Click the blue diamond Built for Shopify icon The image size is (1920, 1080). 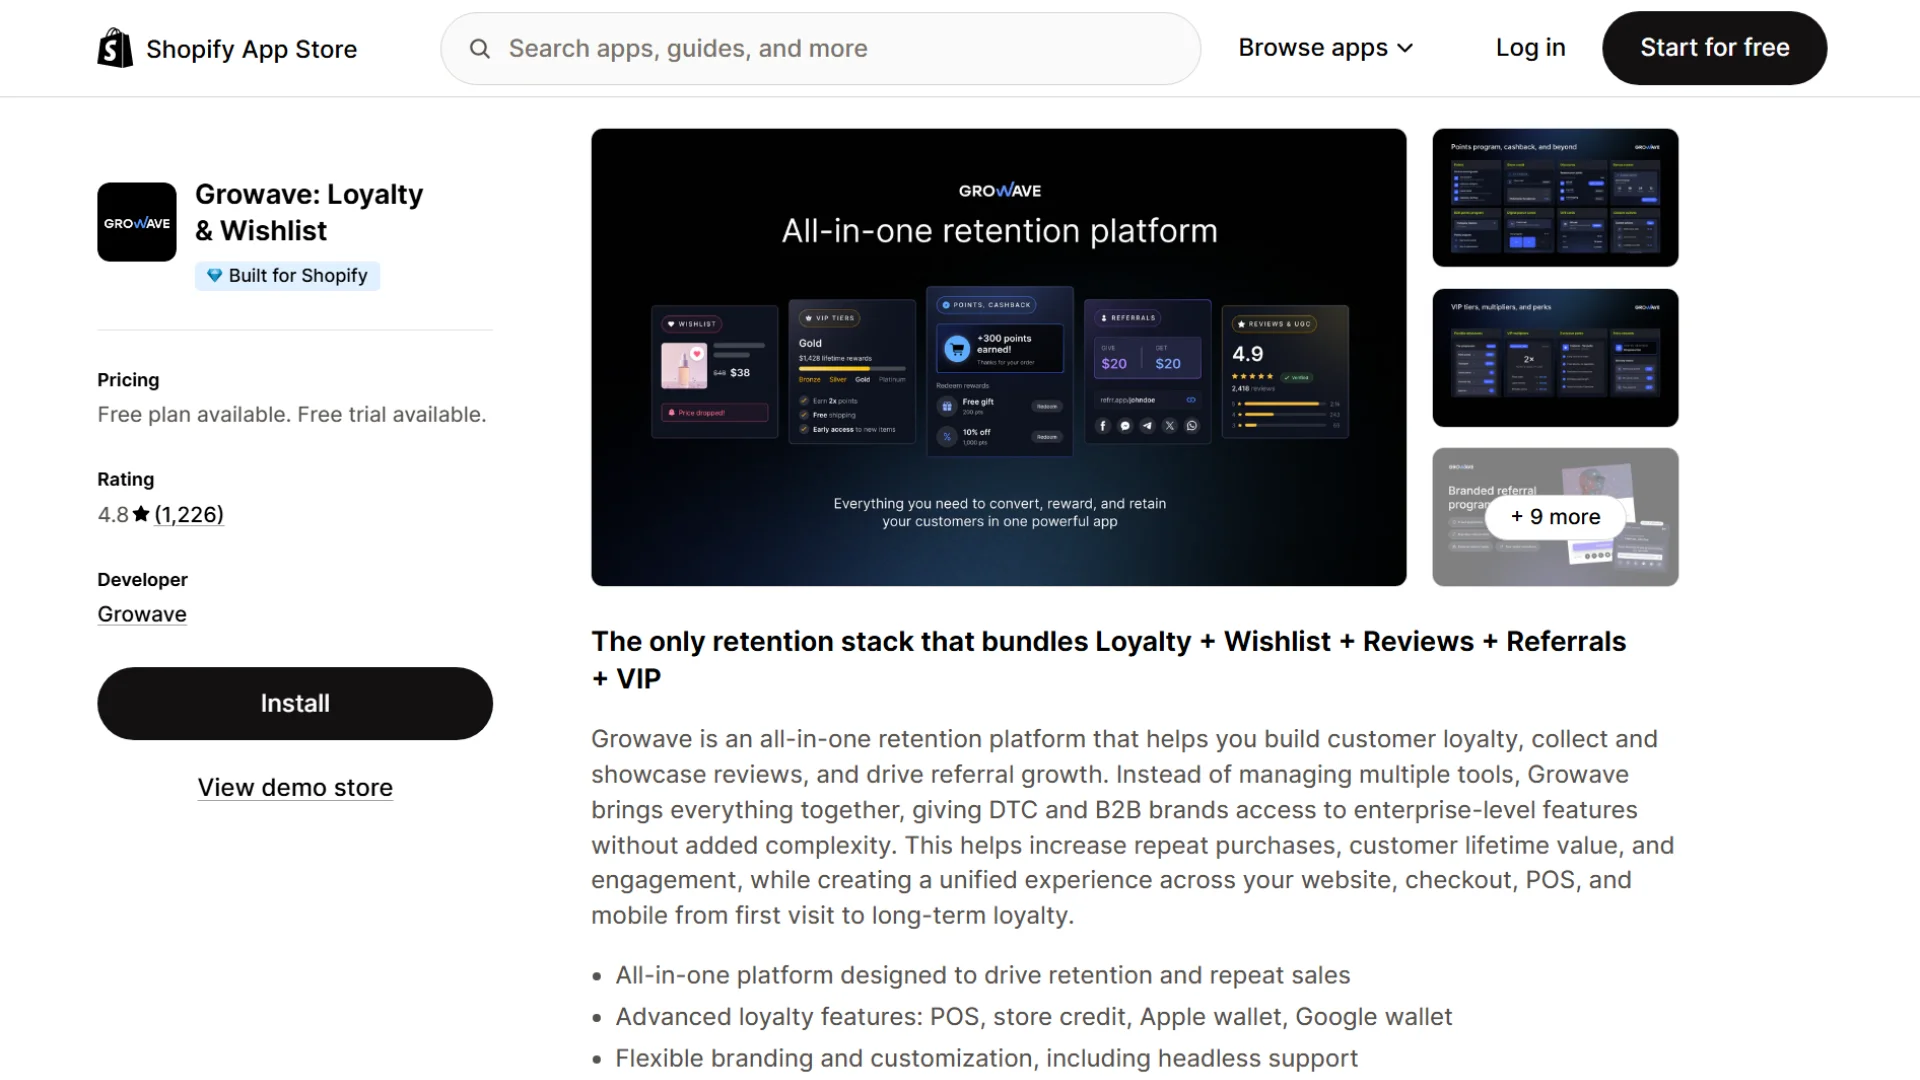tap(214, 275)
